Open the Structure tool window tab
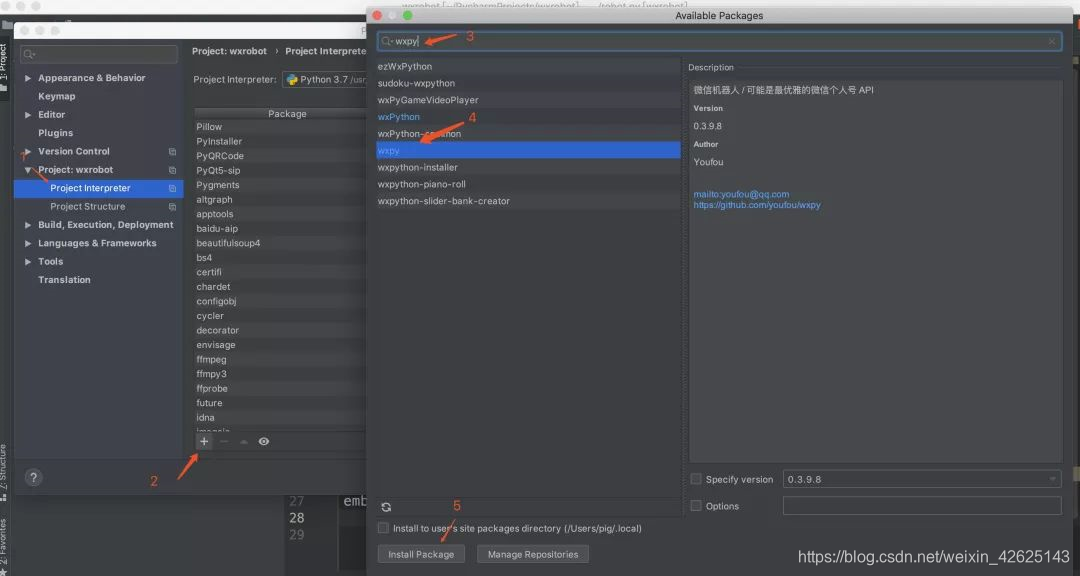This screenshot has height=576, width=1080. coord(3,472)
